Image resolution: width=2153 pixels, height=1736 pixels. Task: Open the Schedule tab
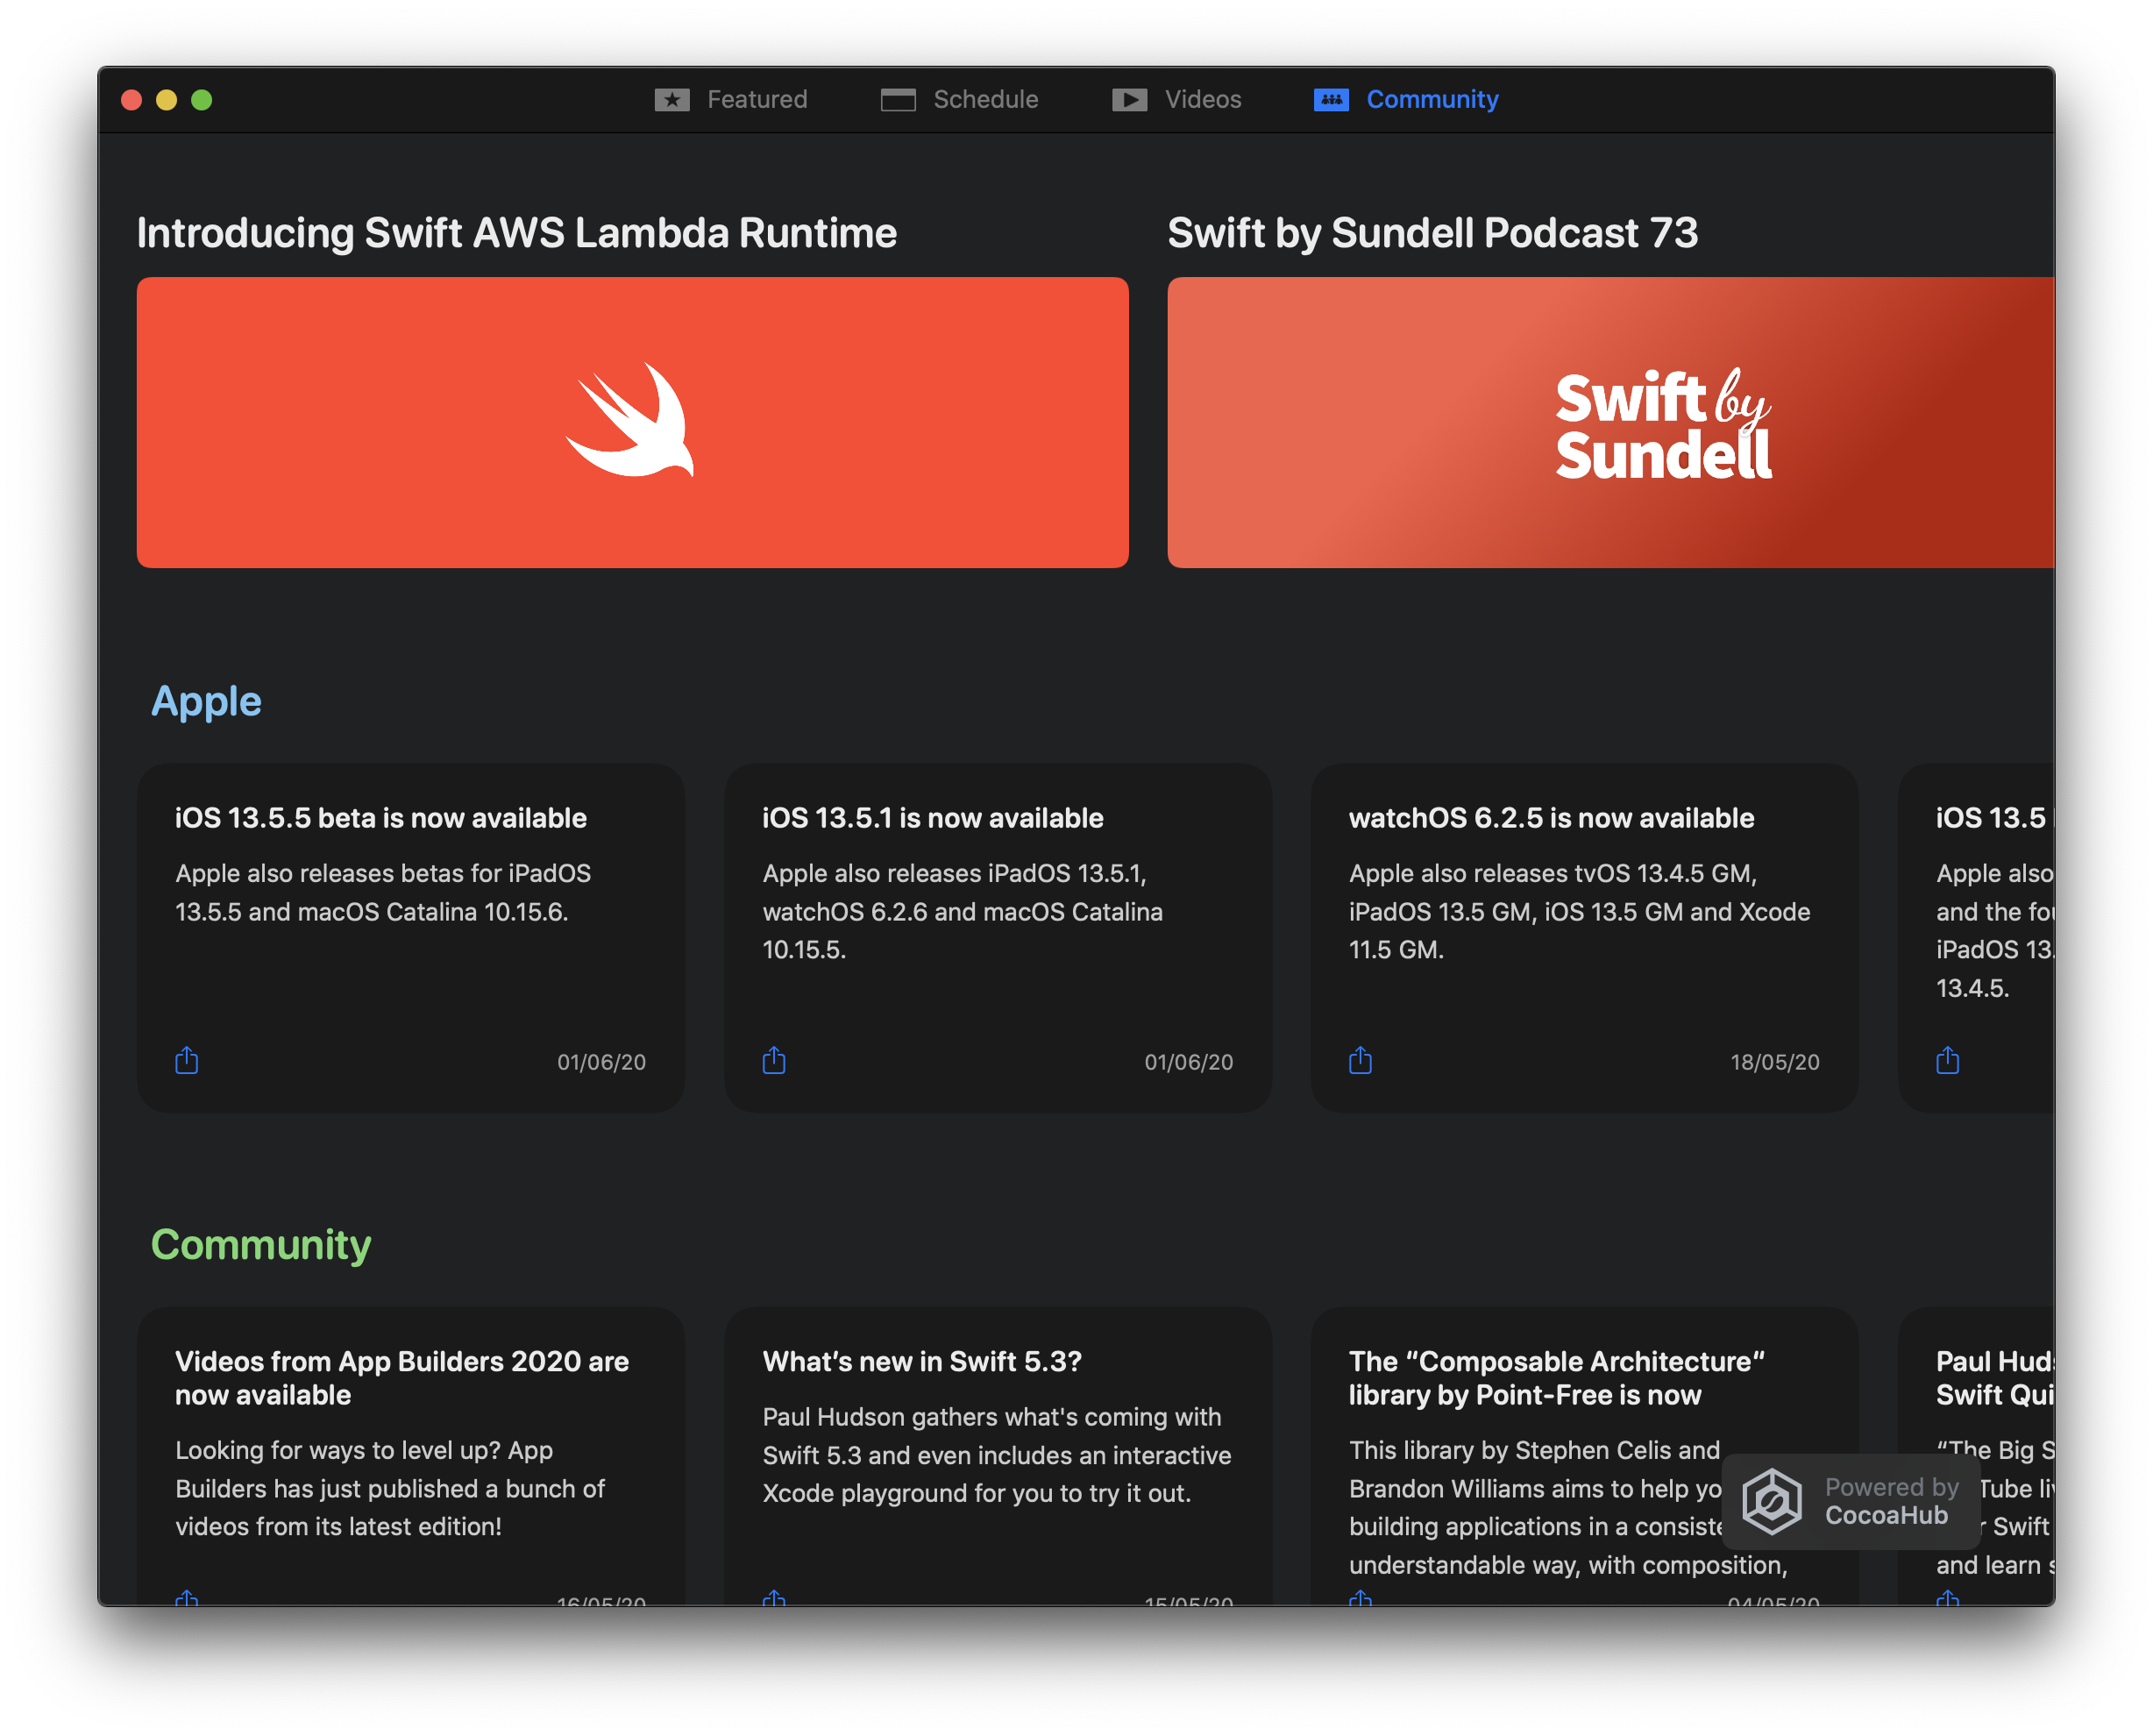[985, 100]
